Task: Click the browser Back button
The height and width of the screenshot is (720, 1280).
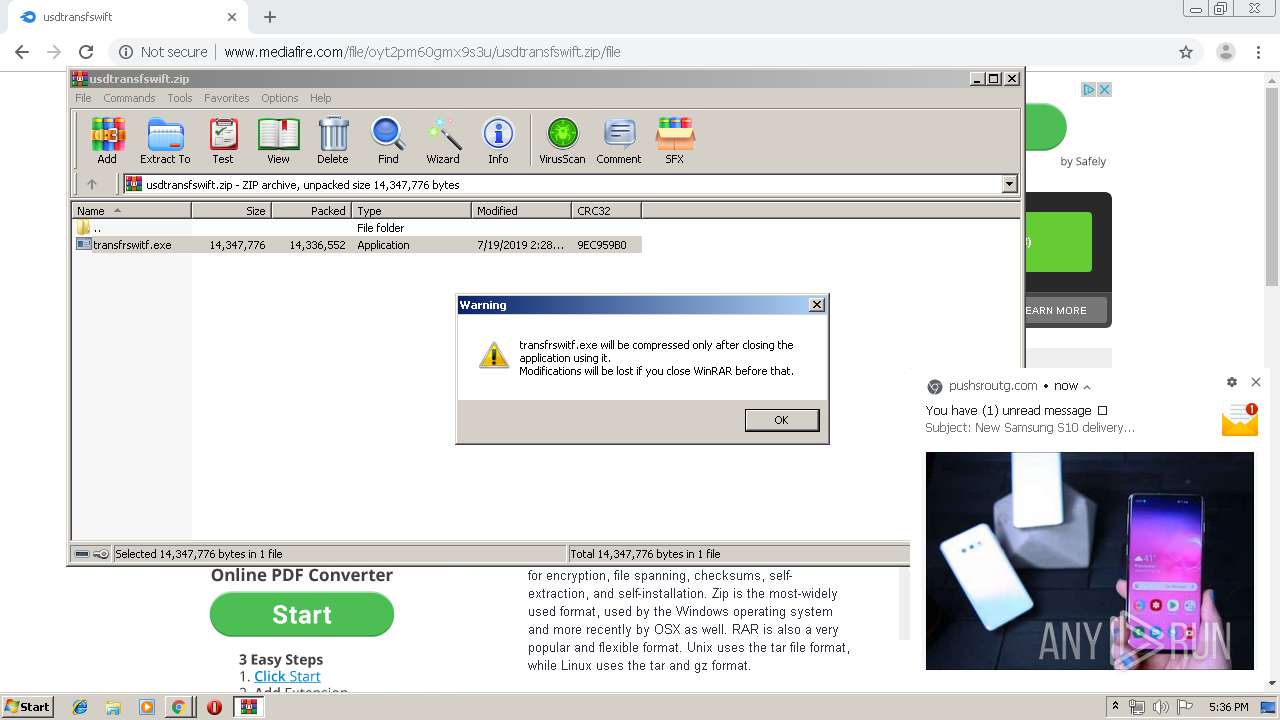Action: [x=22, y=52]
